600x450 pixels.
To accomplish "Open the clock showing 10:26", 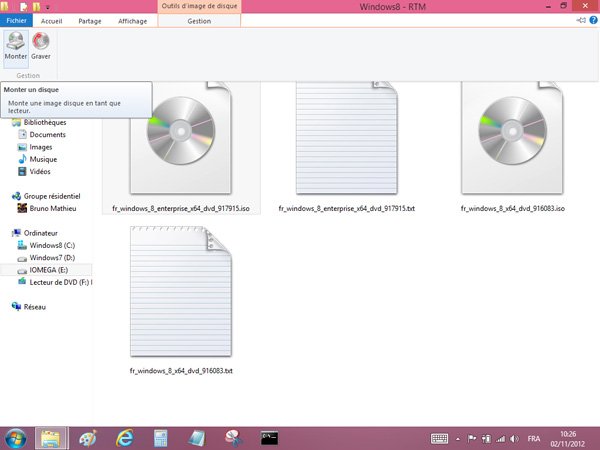I will (x=568, y=439).
